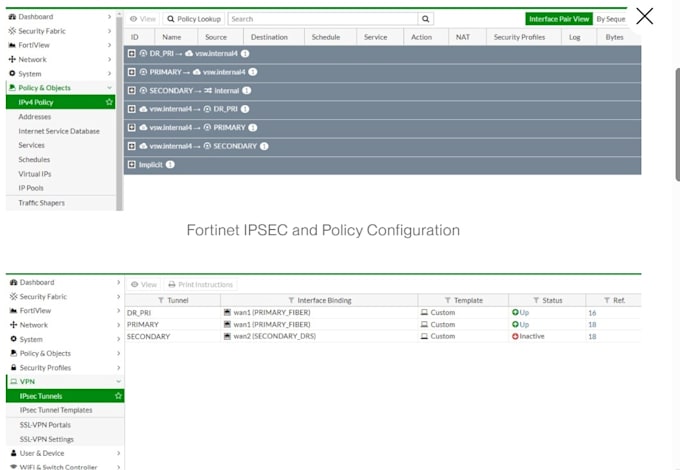Click the info badge on Implicit row
The height and width of the screenshot is (470, 680).
(170, 164)
